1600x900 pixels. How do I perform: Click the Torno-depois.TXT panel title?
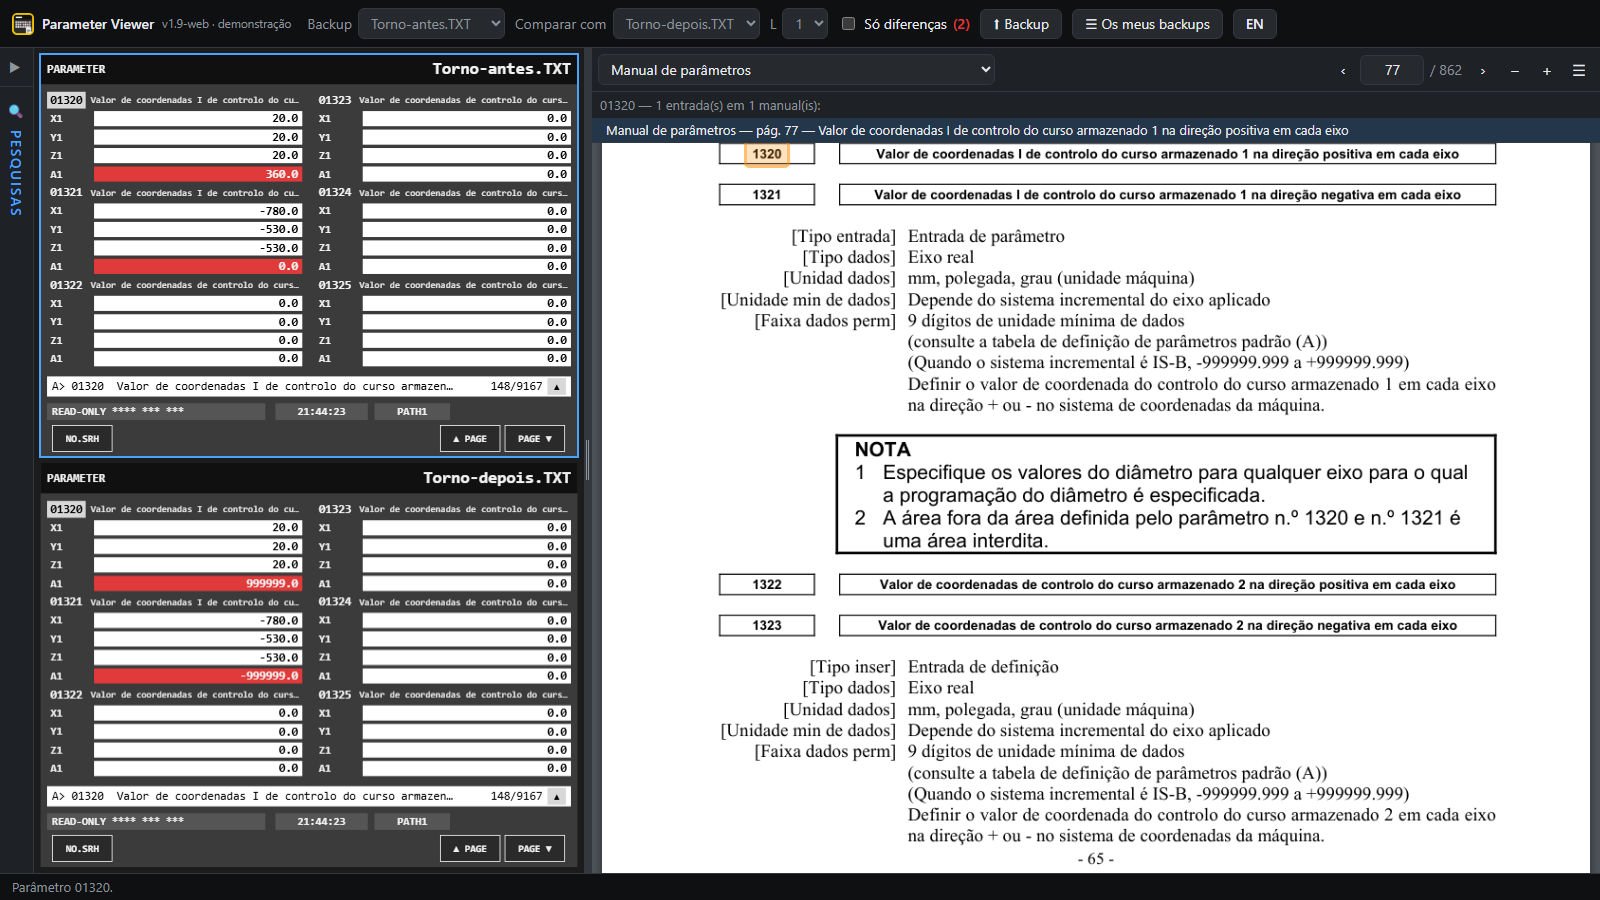[x=497, y=478]
